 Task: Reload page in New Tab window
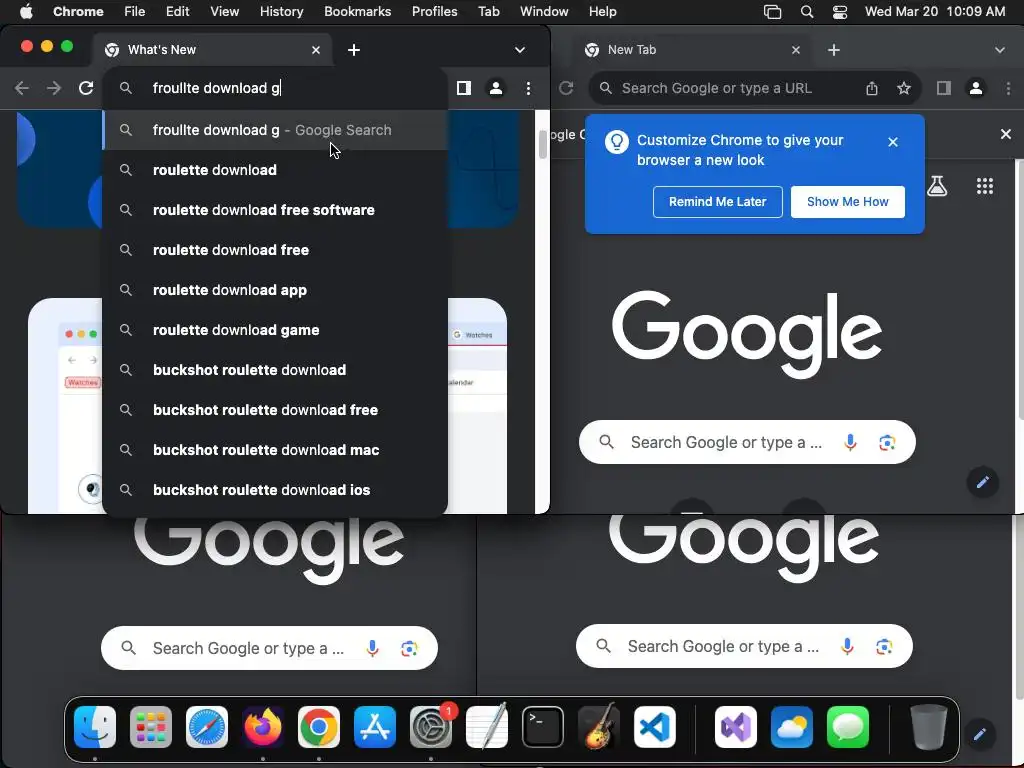(x=566, y=88)
